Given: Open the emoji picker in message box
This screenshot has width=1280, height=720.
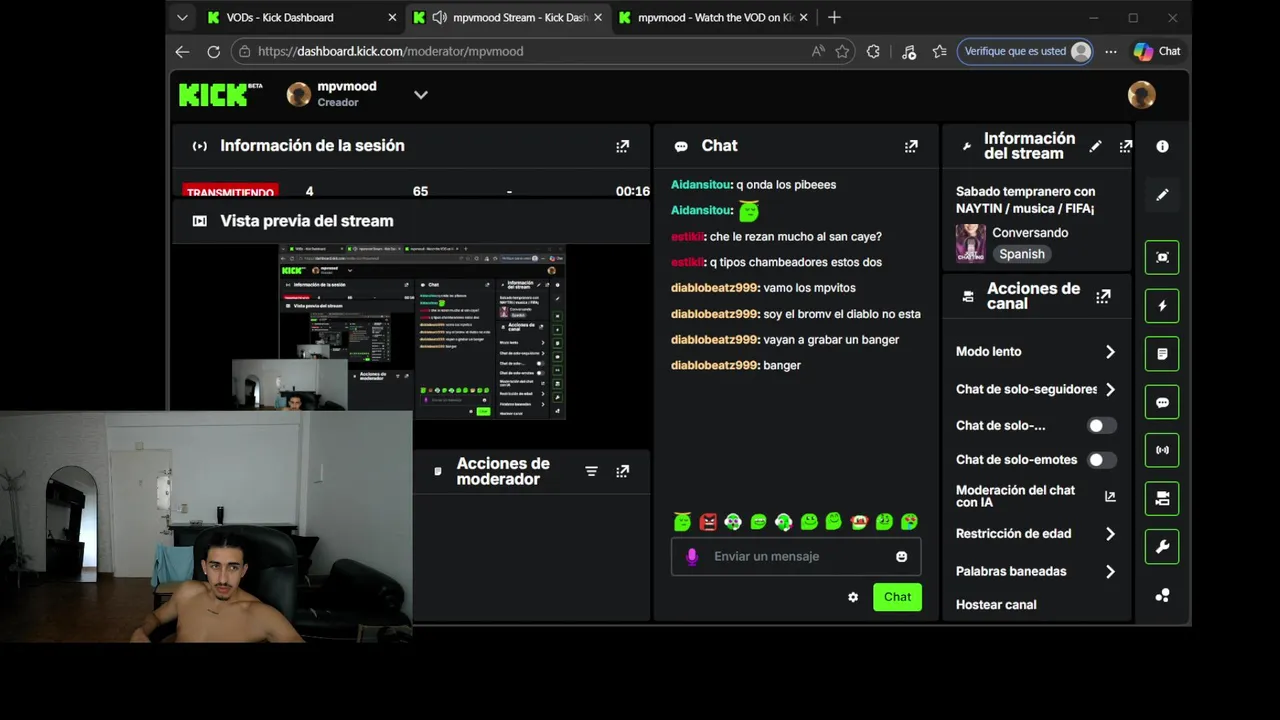Looking at the screenshot, I should pyautogui.click(x=901, y=557).
